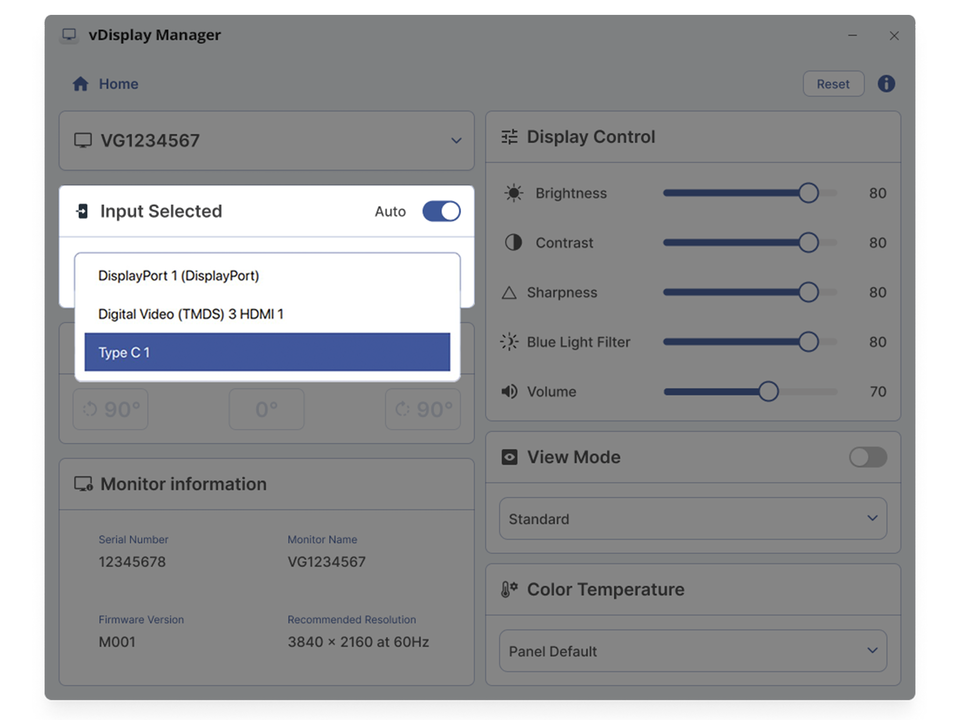Click the Volume speaker icon

pos(510,392)
